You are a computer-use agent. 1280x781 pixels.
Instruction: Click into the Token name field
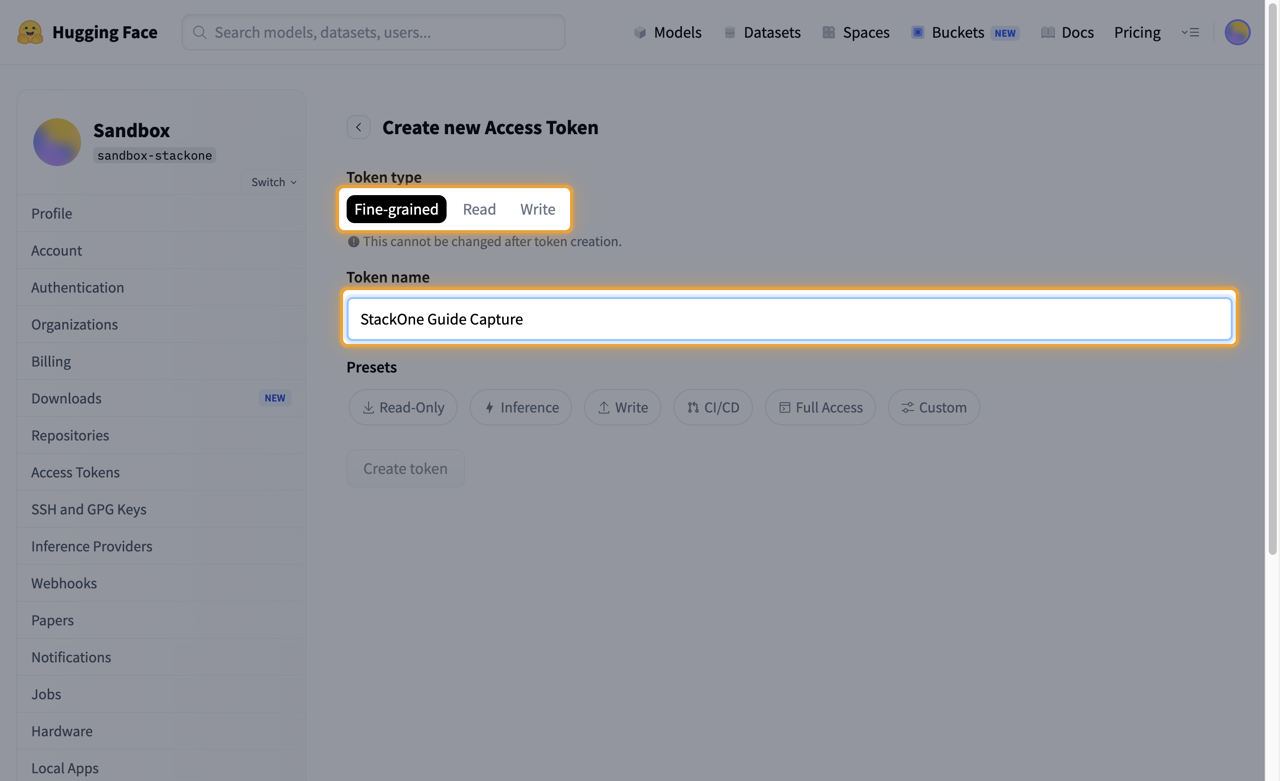(789, 319)
